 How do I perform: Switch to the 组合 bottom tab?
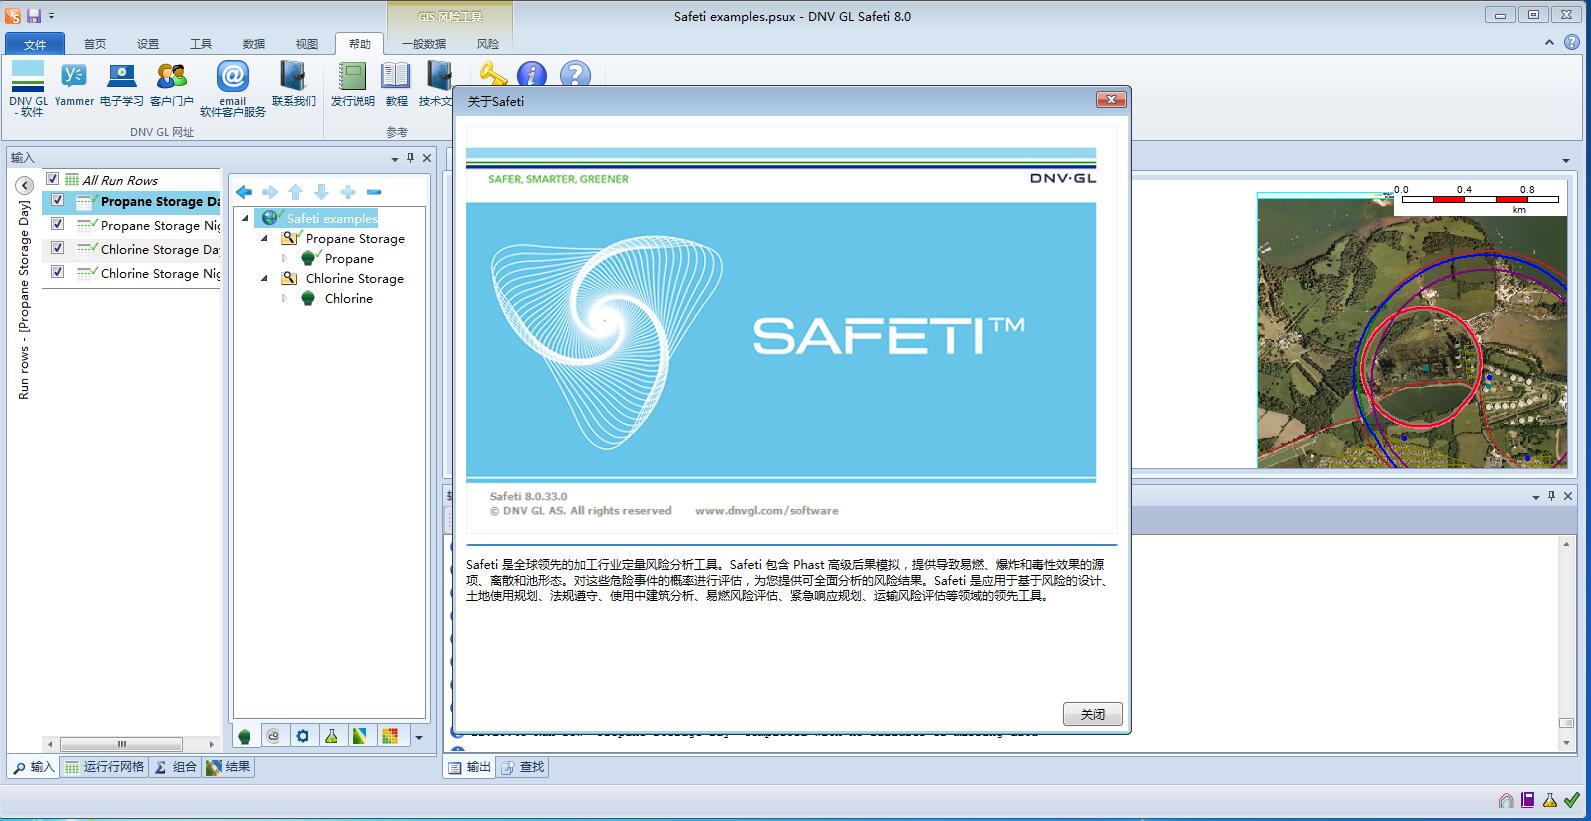click(176, 767)
